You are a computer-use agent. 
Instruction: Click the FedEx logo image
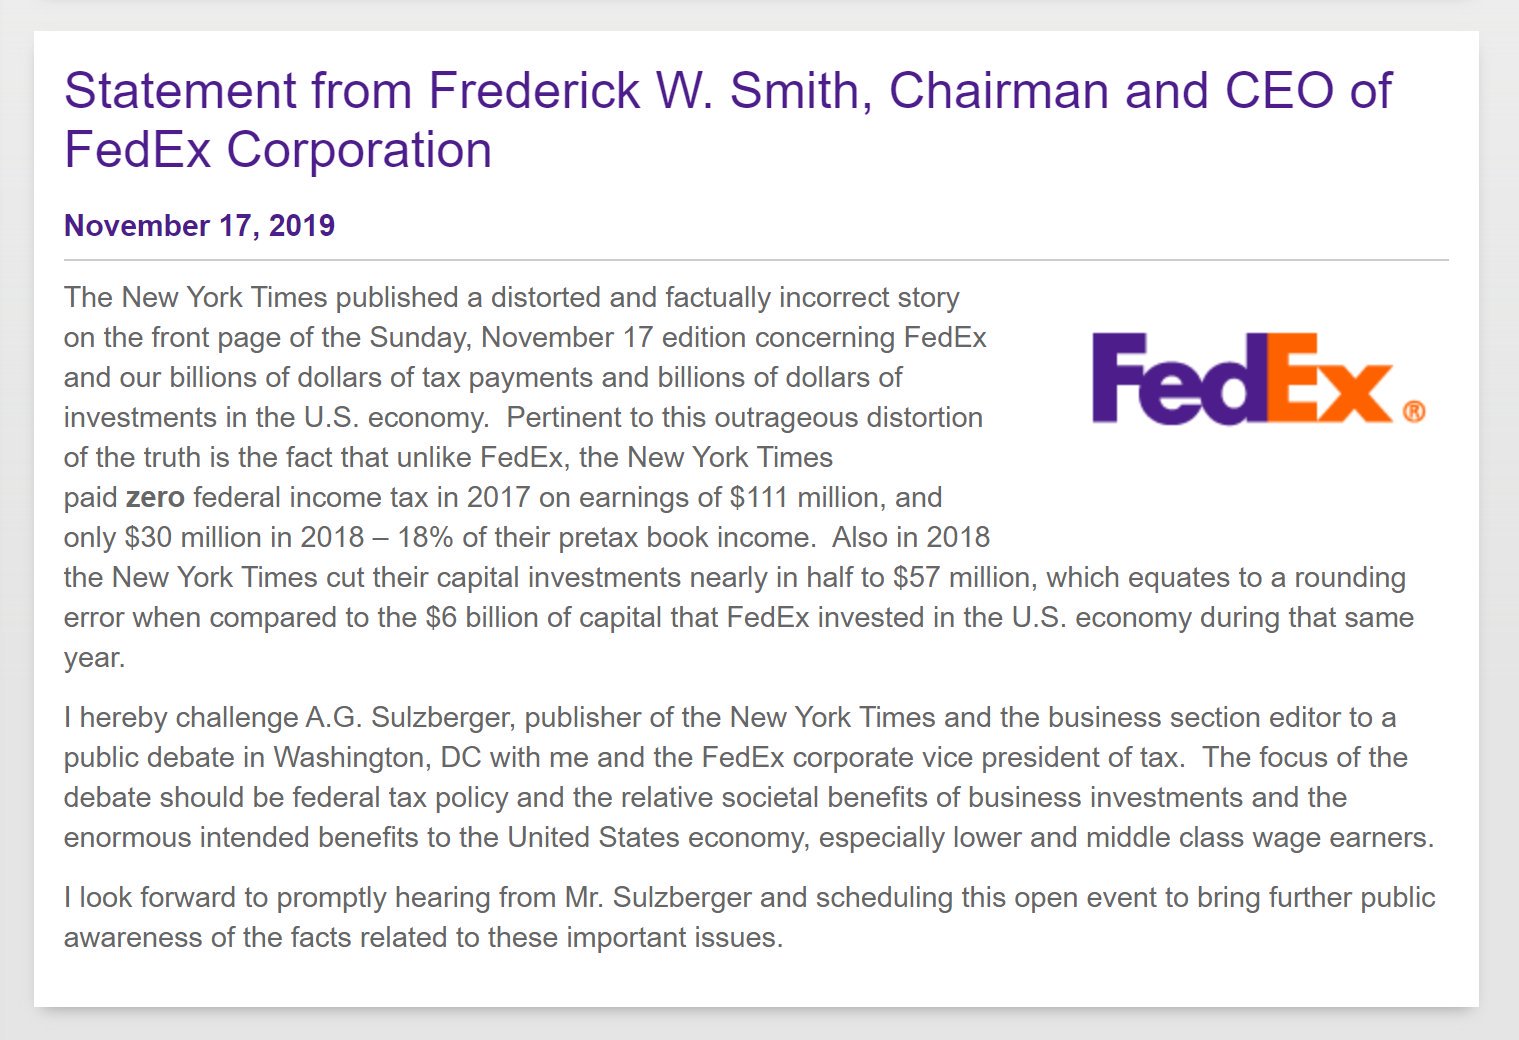(x=1259, y=378)
